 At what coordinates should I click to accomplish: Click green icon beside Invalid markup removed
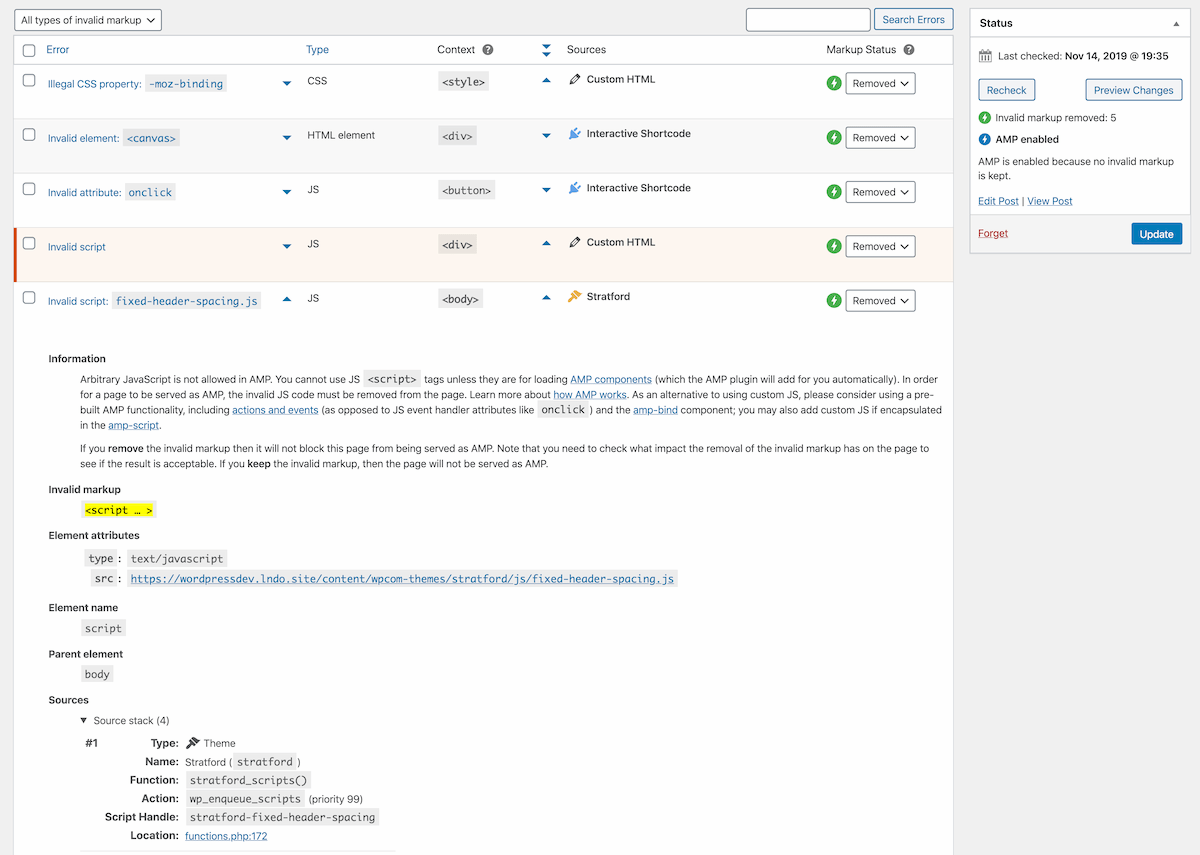point(985,118)
